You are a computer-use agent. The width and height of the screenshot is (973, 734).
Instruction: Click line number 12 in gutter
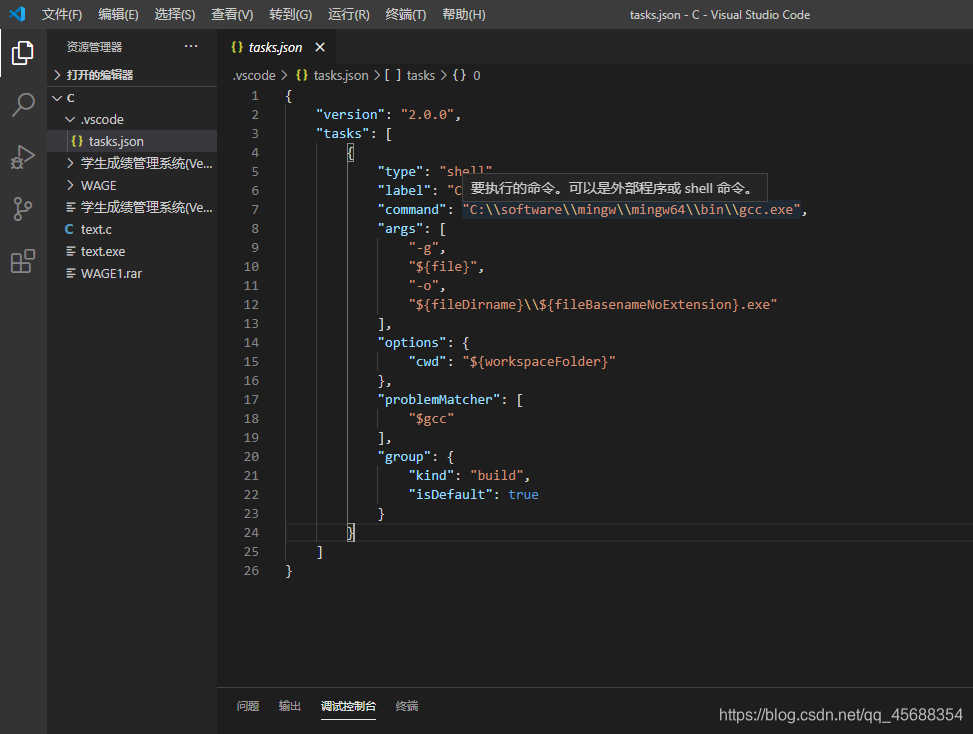251,305
